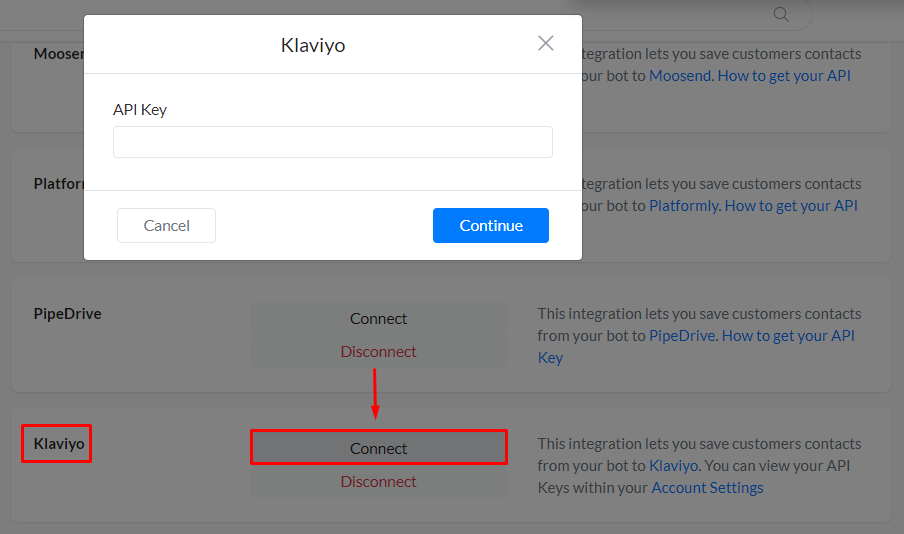Disconnect the PipeDrive integration
904x534 pixels.
click(378, 351)
